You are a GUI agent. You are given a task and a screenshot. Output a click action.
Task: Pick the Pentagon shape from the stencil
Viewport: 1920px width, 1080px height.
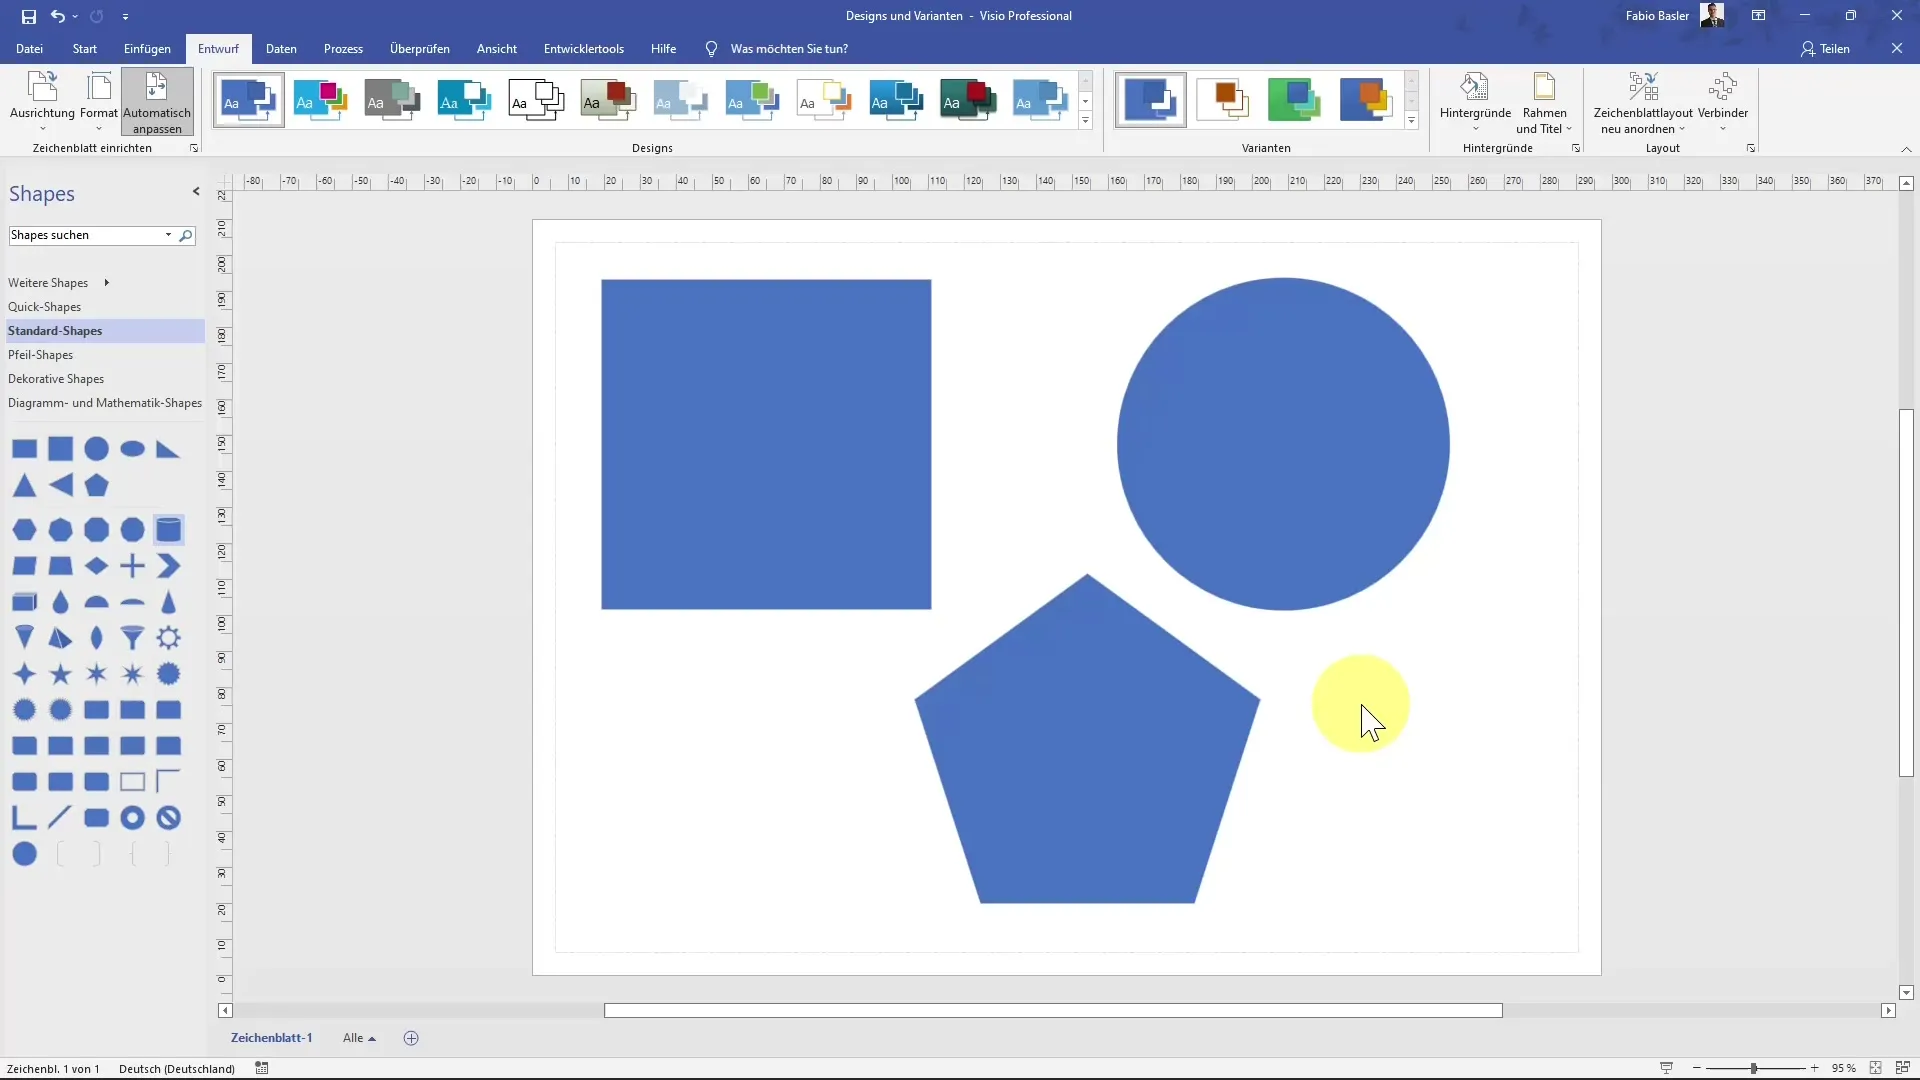(x=96, y=486)
